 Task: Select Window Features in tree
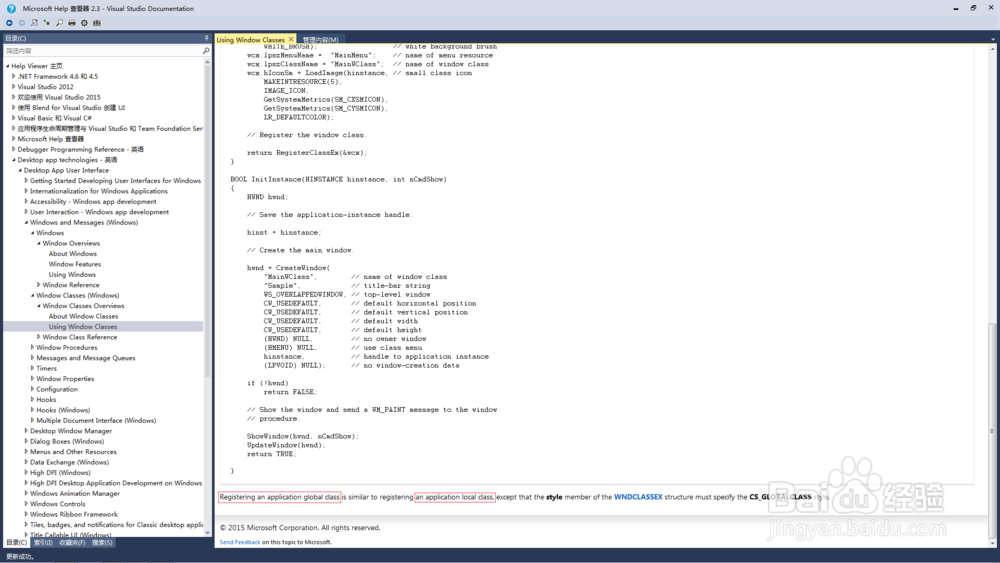(x=75, y=264)
